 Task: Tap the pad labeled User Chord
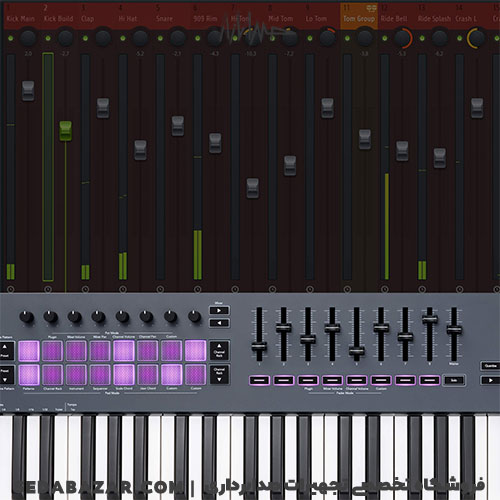148,375
